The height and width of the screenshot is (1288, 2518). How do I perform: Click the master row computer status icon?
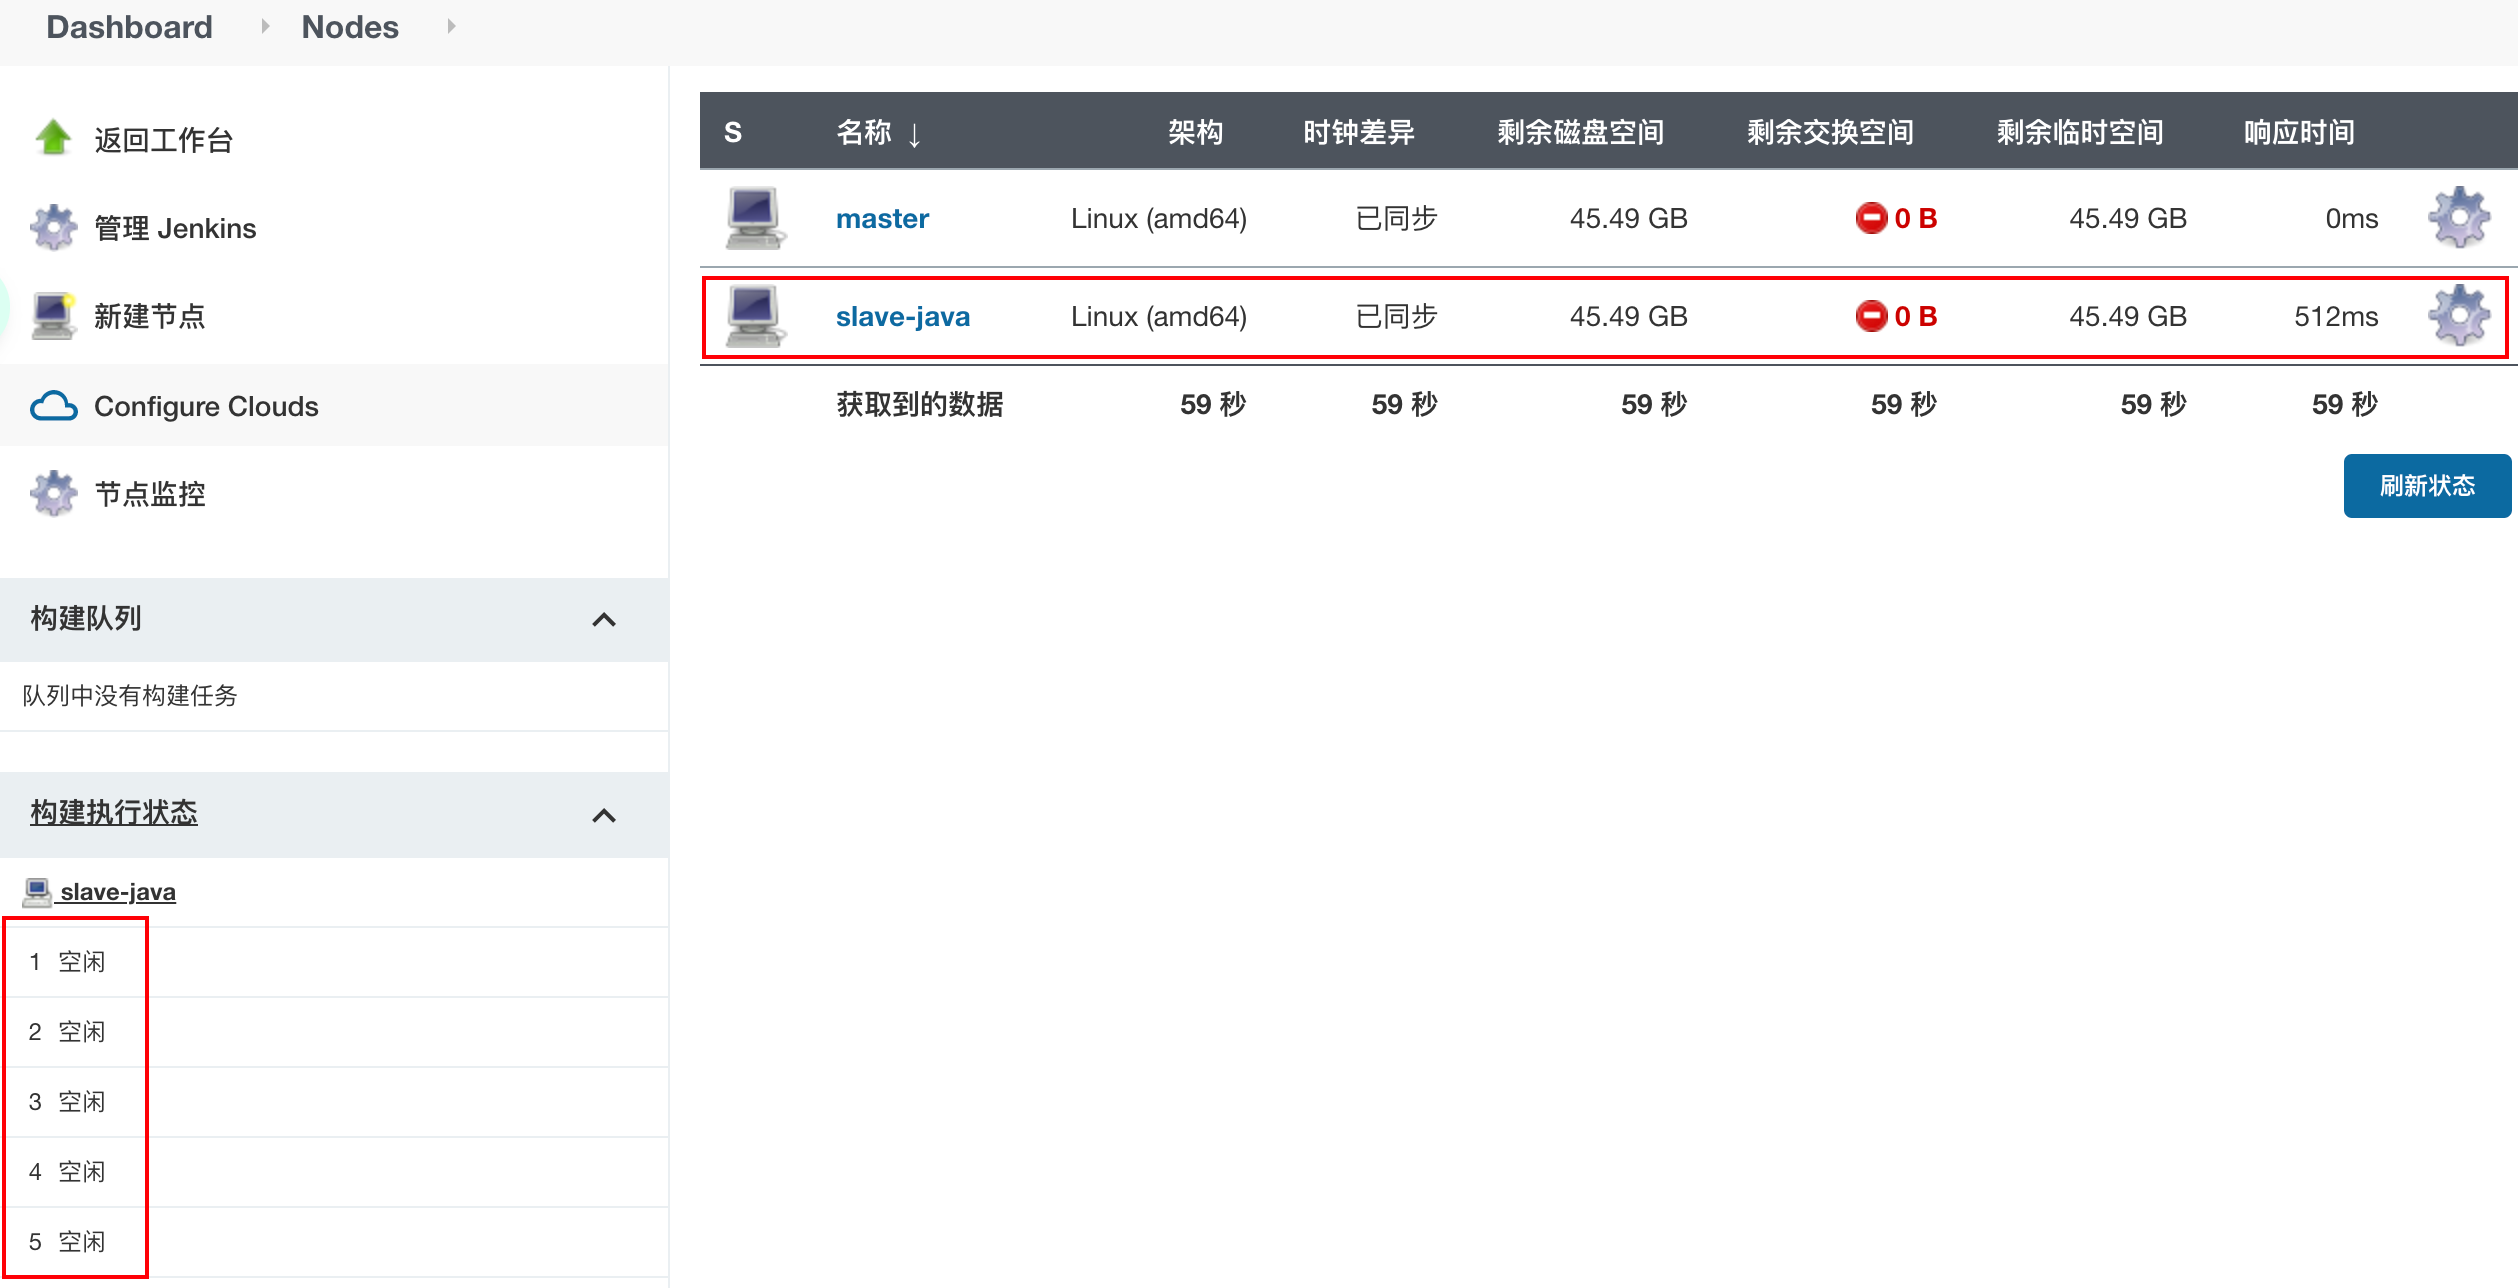coord(754,217)
